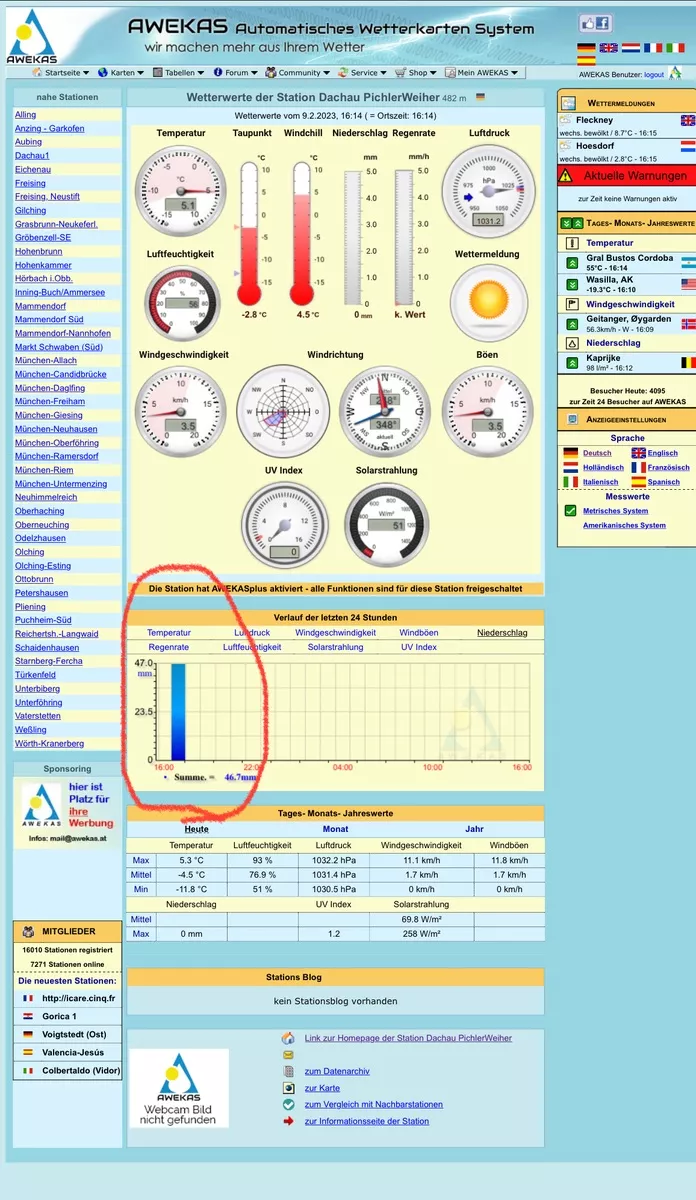Viewport: 696px width, 1200px height.
Task: Open the Mein AWEKAS dropdown menu
Action: pyautogui.click(x=483, y=73)
